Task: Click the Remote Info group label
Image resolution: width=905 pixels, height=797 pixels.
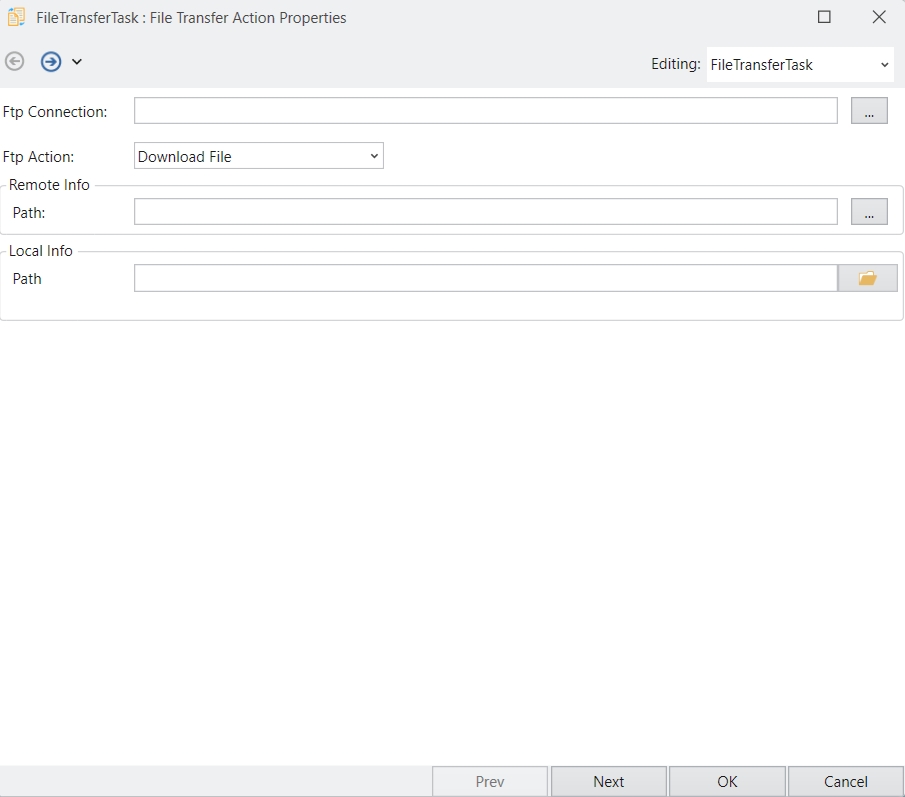Action: tap(49, 185)
